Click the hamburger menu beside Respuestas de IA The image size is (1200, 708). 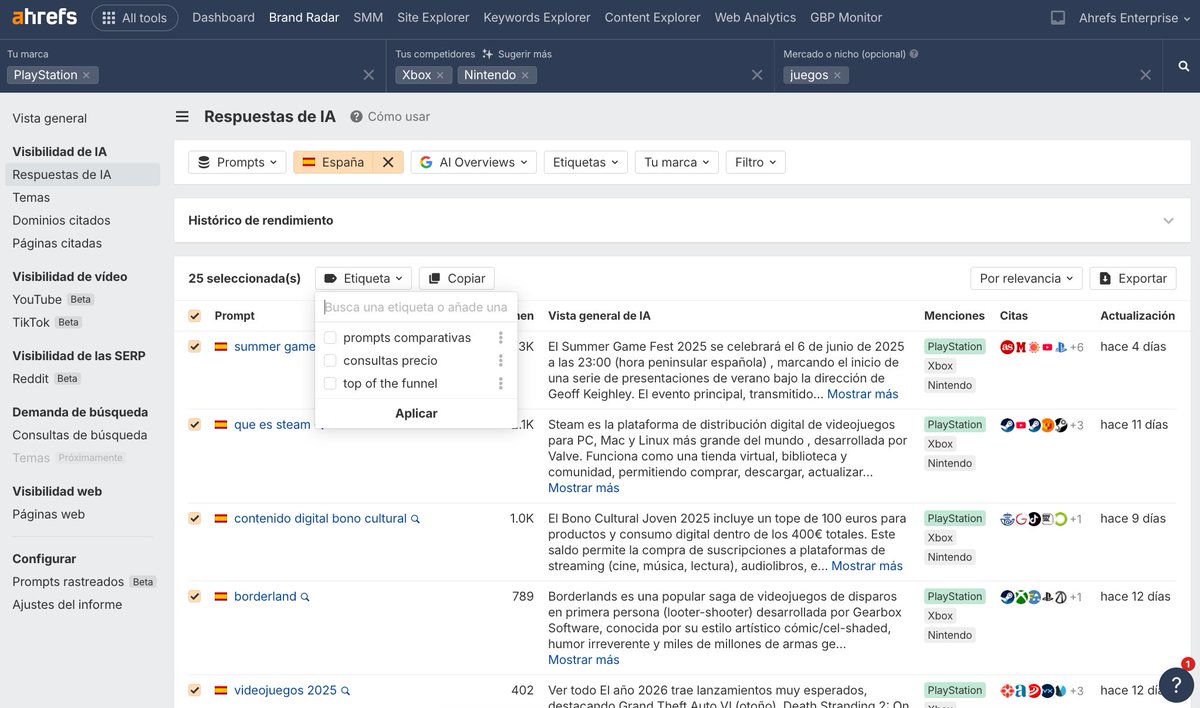[x=182, y=117]
